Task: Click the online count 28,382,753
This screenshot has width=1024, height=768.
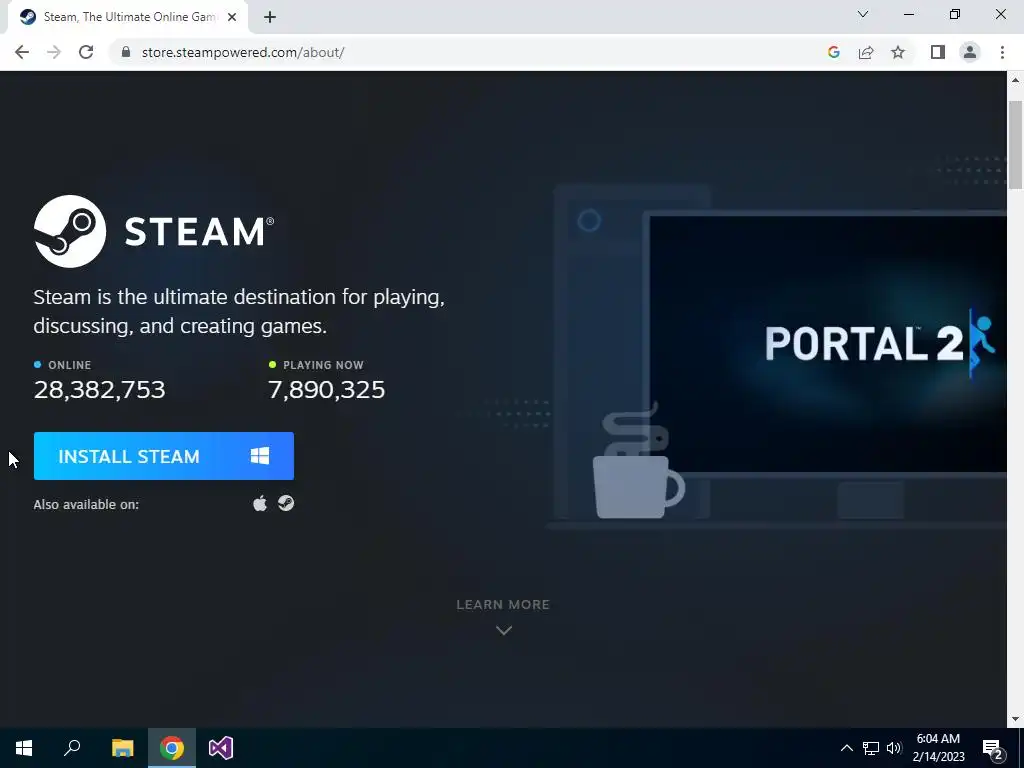Action: (x=99, y=390)
